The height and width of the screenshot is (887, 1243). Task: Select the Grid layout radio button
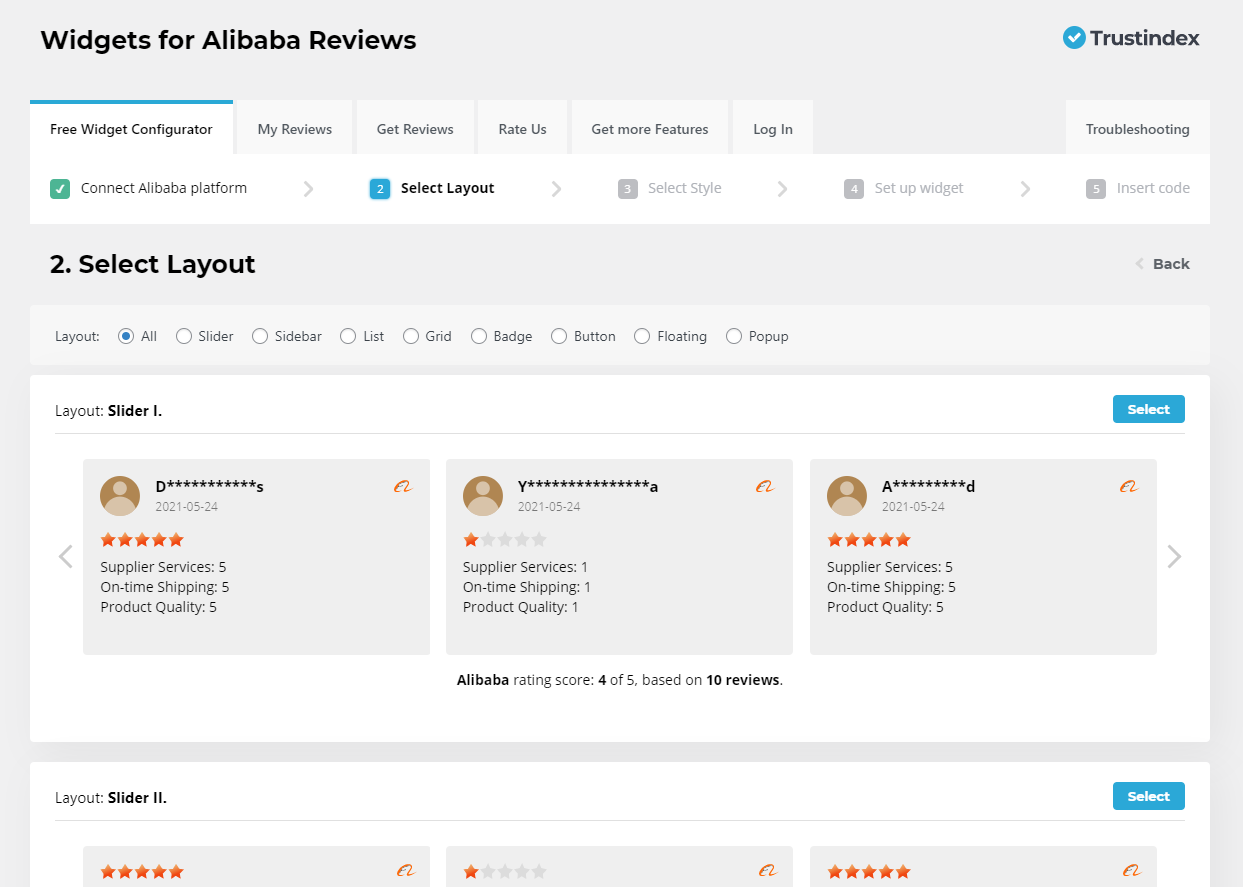[411, 336]
